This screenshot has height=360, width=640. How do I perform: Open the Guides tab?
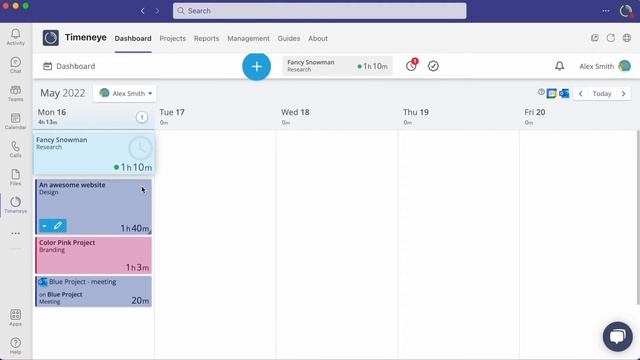289,38
